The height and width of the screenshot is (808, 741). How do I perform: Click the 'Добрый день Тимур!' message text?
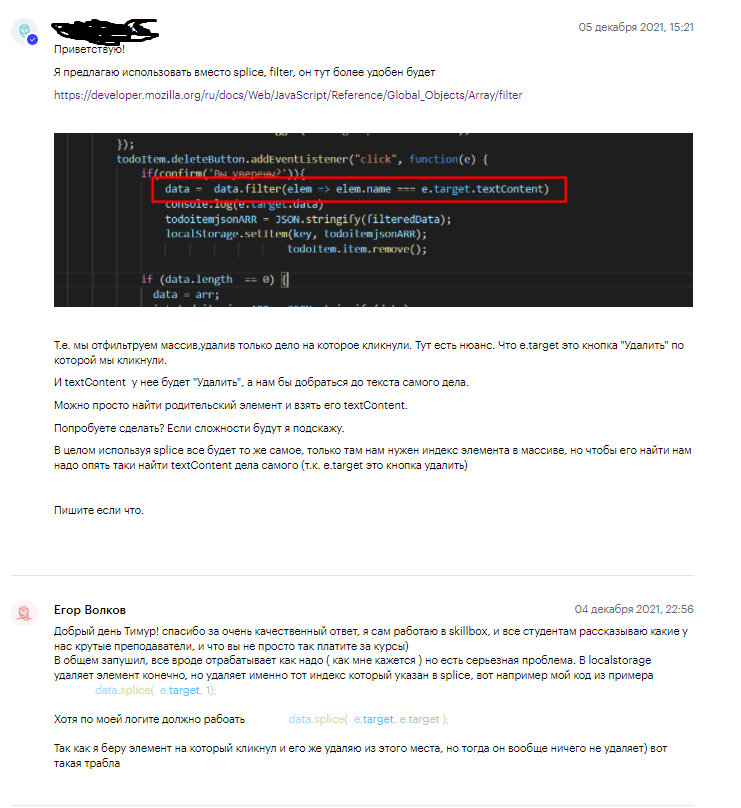point(371,638)
